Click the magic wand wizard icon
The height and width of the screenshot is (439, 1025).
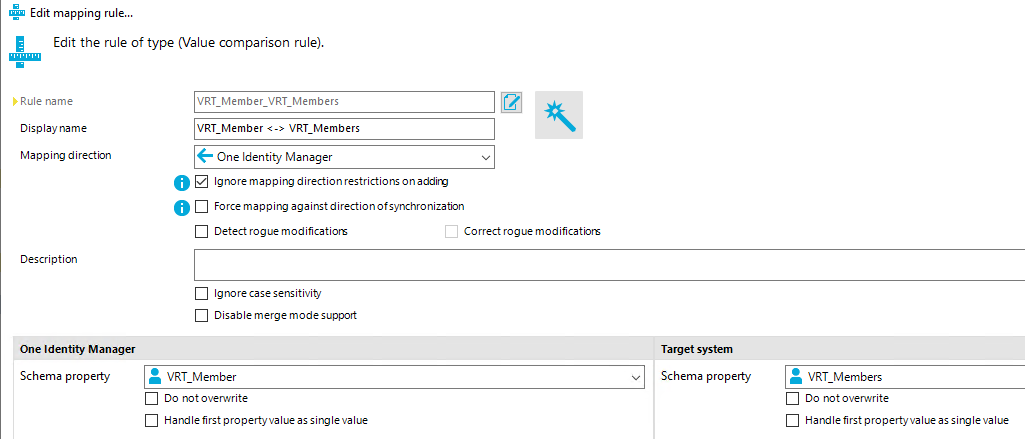pos(559,115)
